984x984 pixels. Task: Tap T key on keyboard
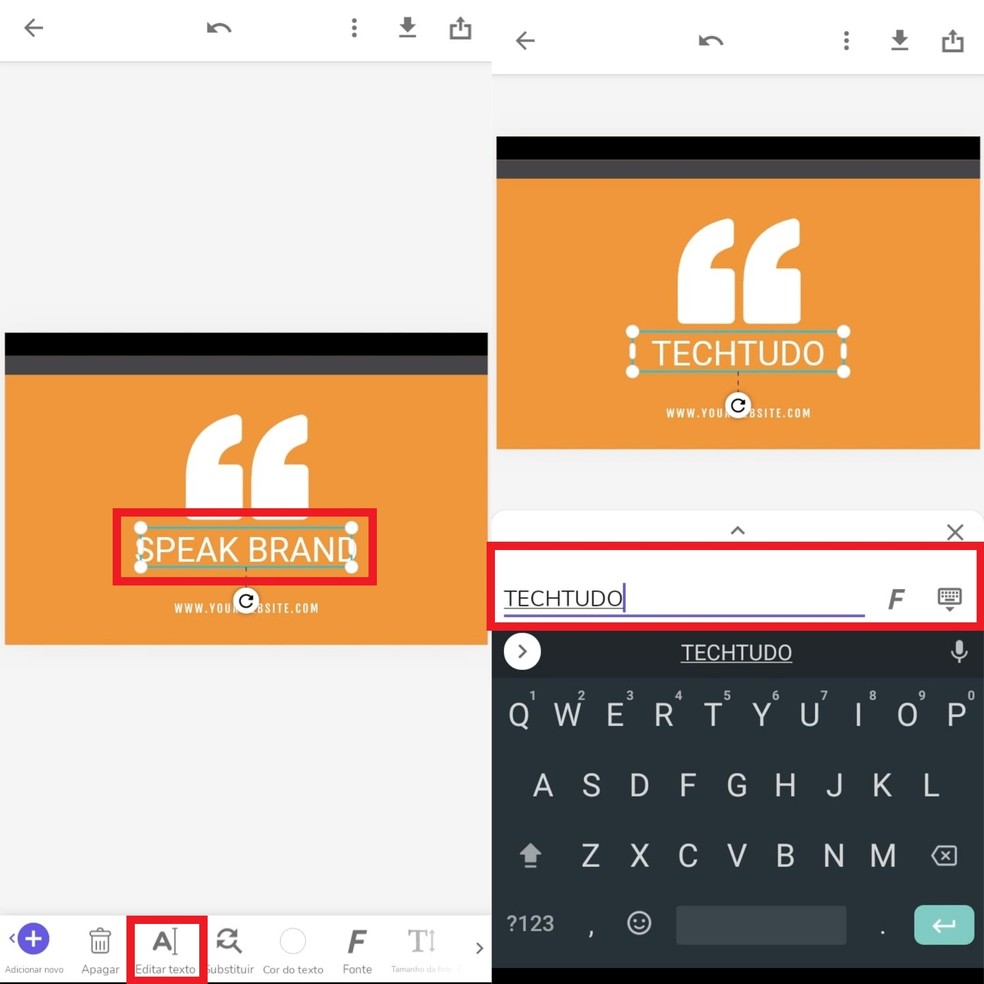click(x=713, y=714)
